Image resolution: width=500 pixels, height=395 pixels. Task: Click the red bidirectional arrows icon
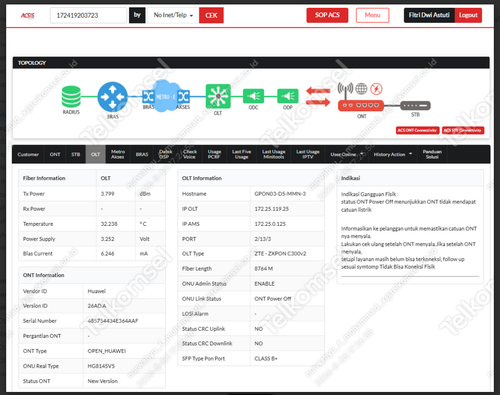(x=318, y=96)
